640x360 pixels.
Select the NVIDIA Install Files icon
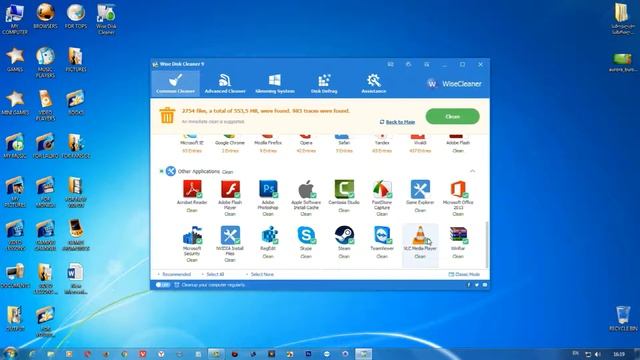click(x=230, y=236)
